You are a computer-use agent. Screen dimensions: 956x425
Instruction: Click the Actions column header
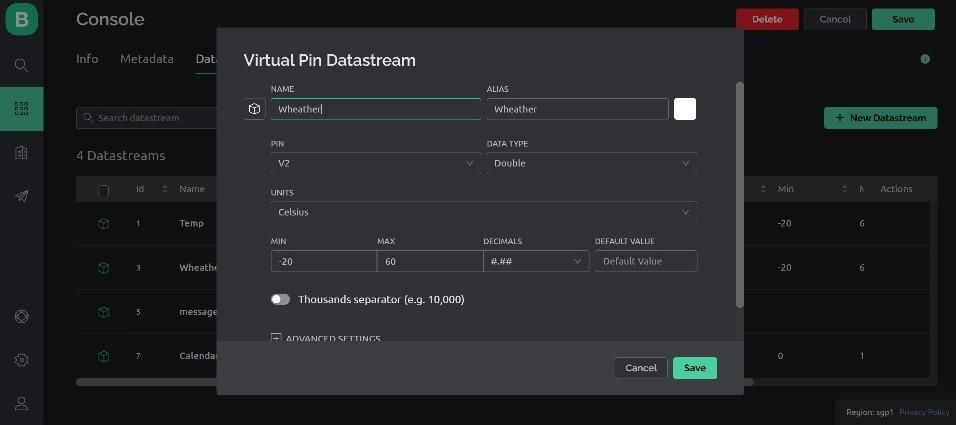tap(896, 189)
